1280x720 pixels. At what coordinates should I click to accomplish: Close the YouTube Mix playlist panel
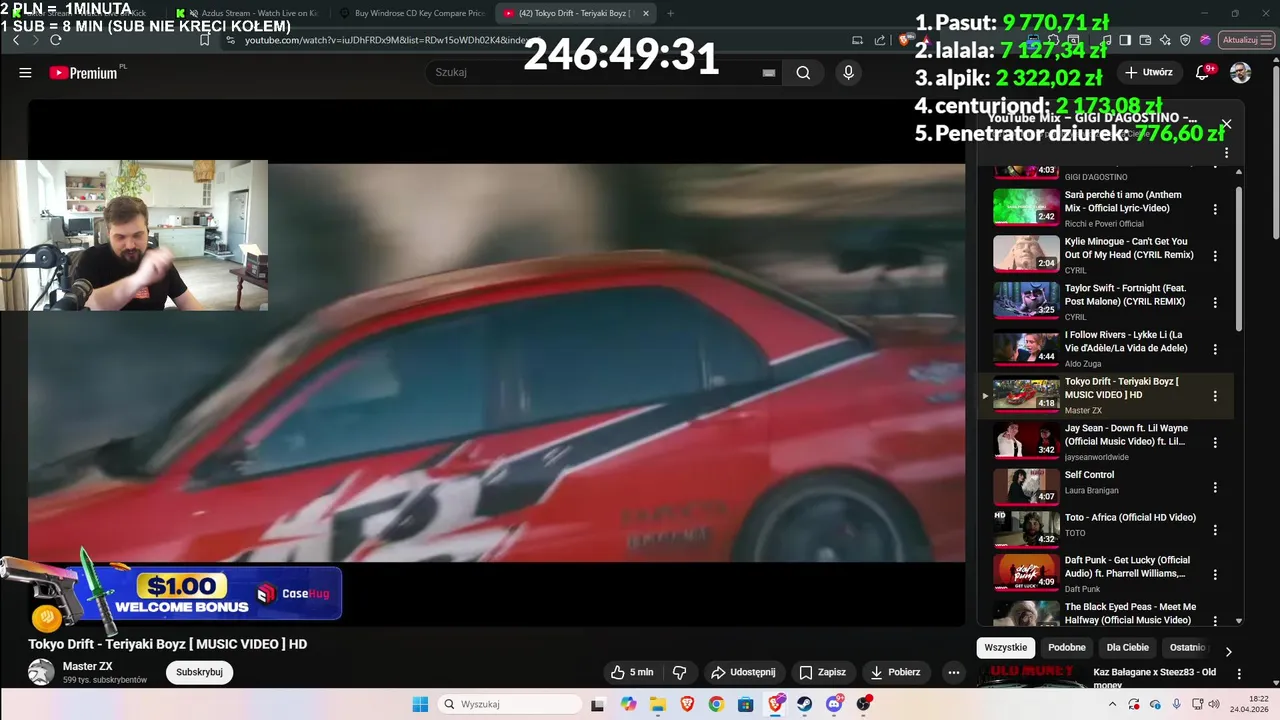coord(1226,124)
